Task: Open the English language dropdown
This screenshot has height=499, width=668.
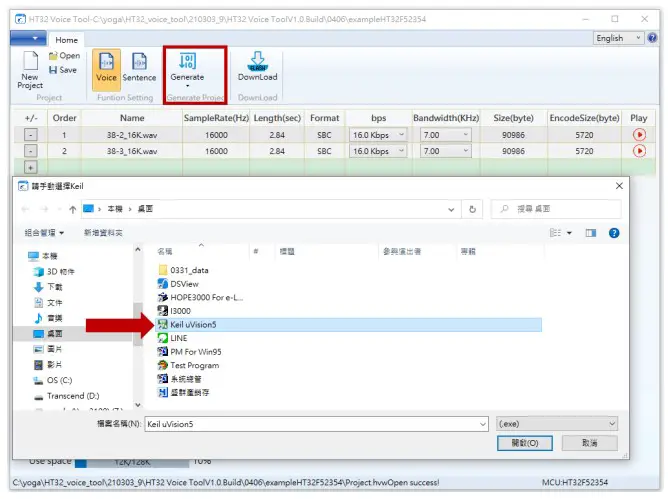Action: 618,38
